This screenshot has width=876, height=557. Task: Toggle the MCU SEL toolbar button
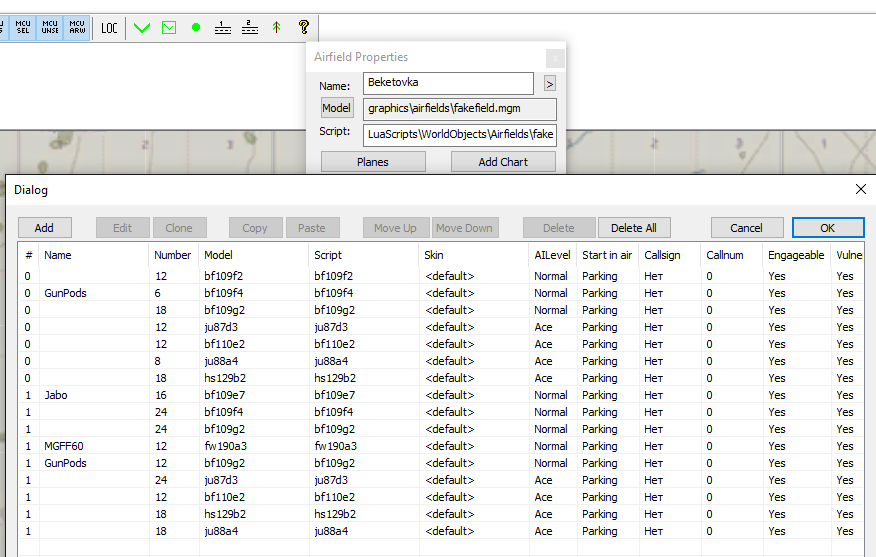[x=23, y=27]
